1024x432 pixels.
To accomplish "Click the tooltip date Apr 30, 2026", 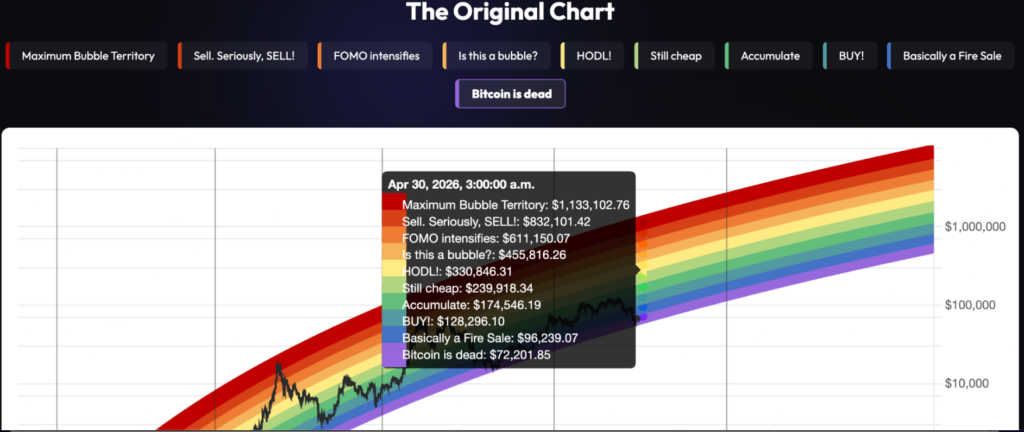I will coord(461,184).
